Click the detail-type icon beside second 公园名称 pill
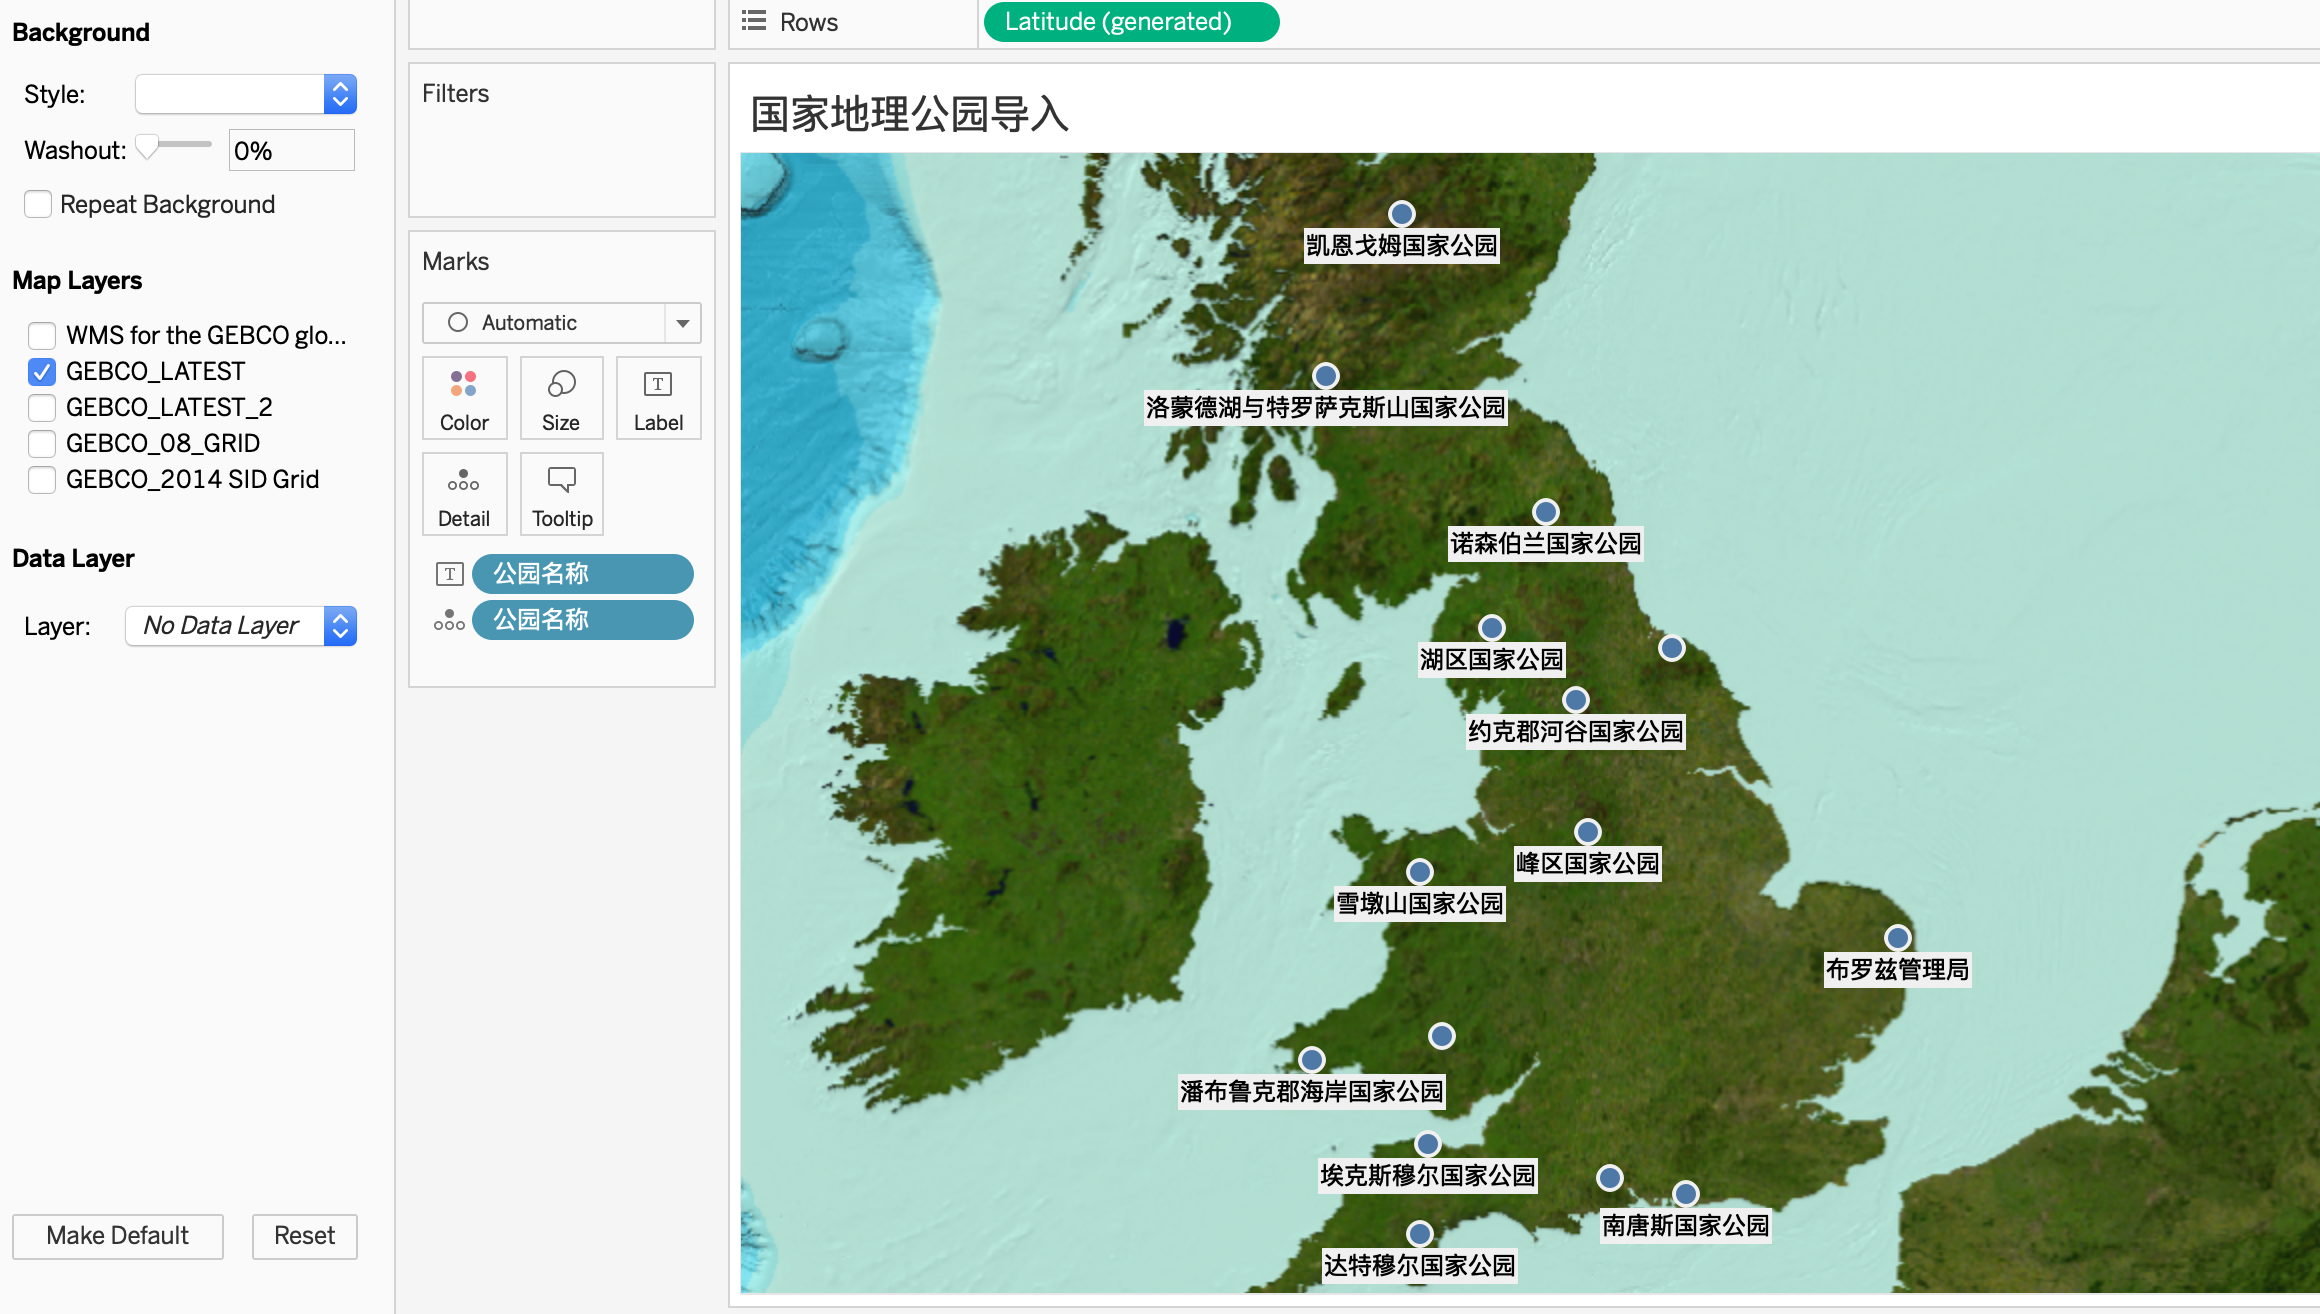The height and width of the screenshot is (1314, 2320). (449, 620)
